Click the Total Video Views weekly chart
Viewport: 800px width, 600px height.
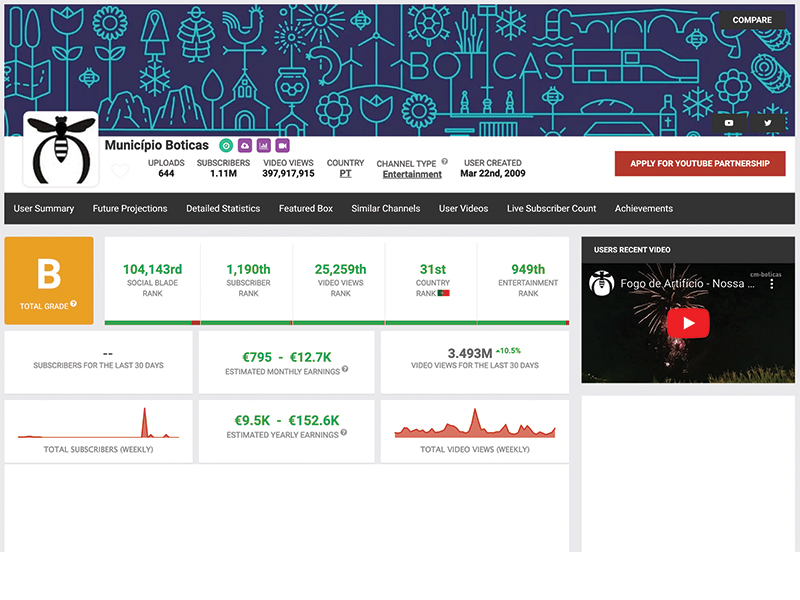pos(475,423)
